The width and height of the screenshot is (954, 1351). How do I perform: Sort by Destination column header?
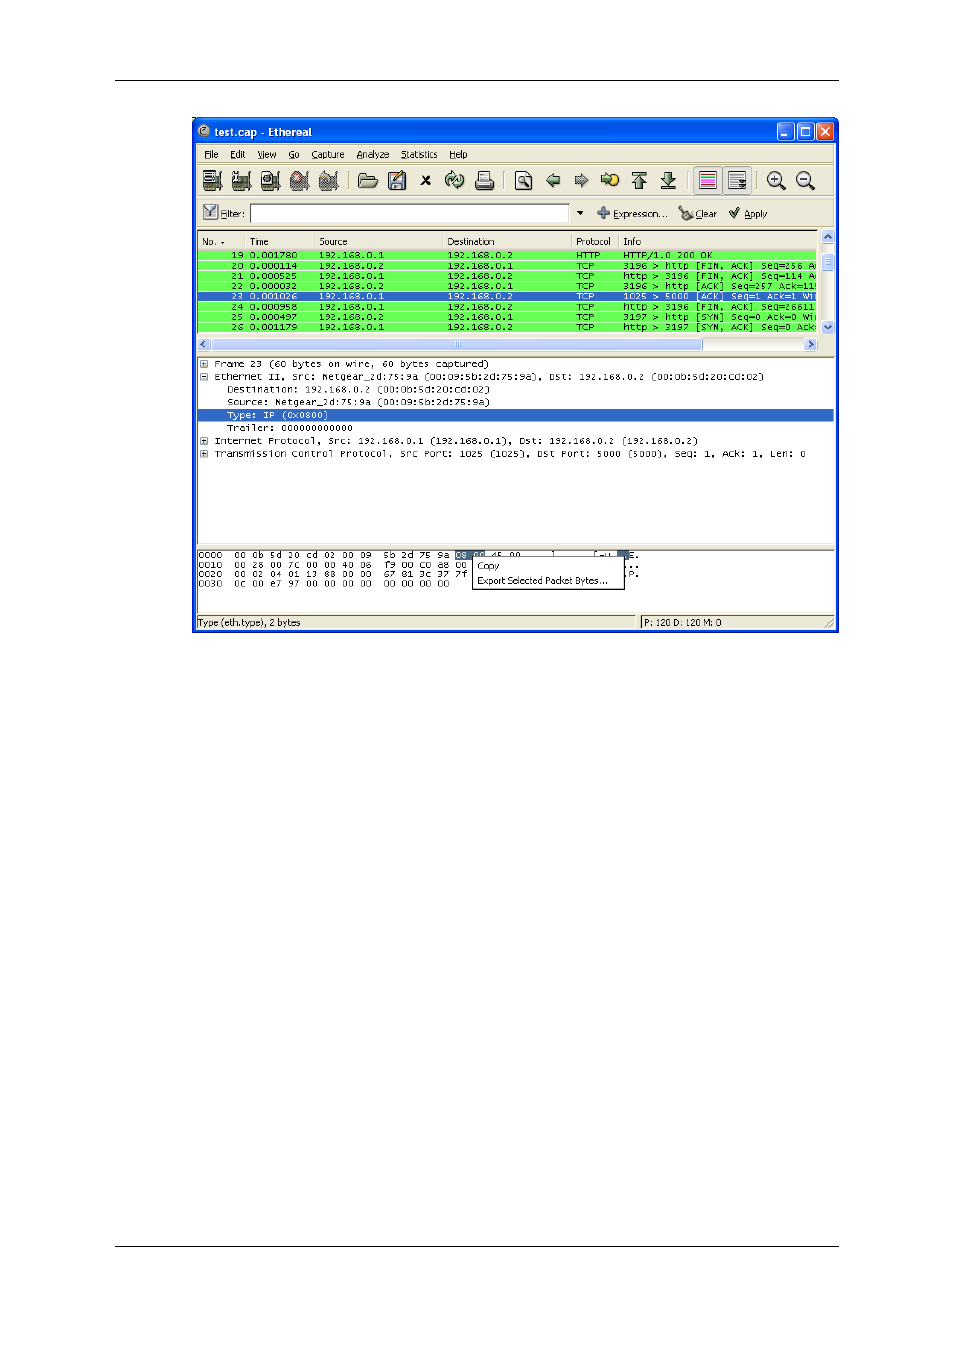click(x=507, y=241)
